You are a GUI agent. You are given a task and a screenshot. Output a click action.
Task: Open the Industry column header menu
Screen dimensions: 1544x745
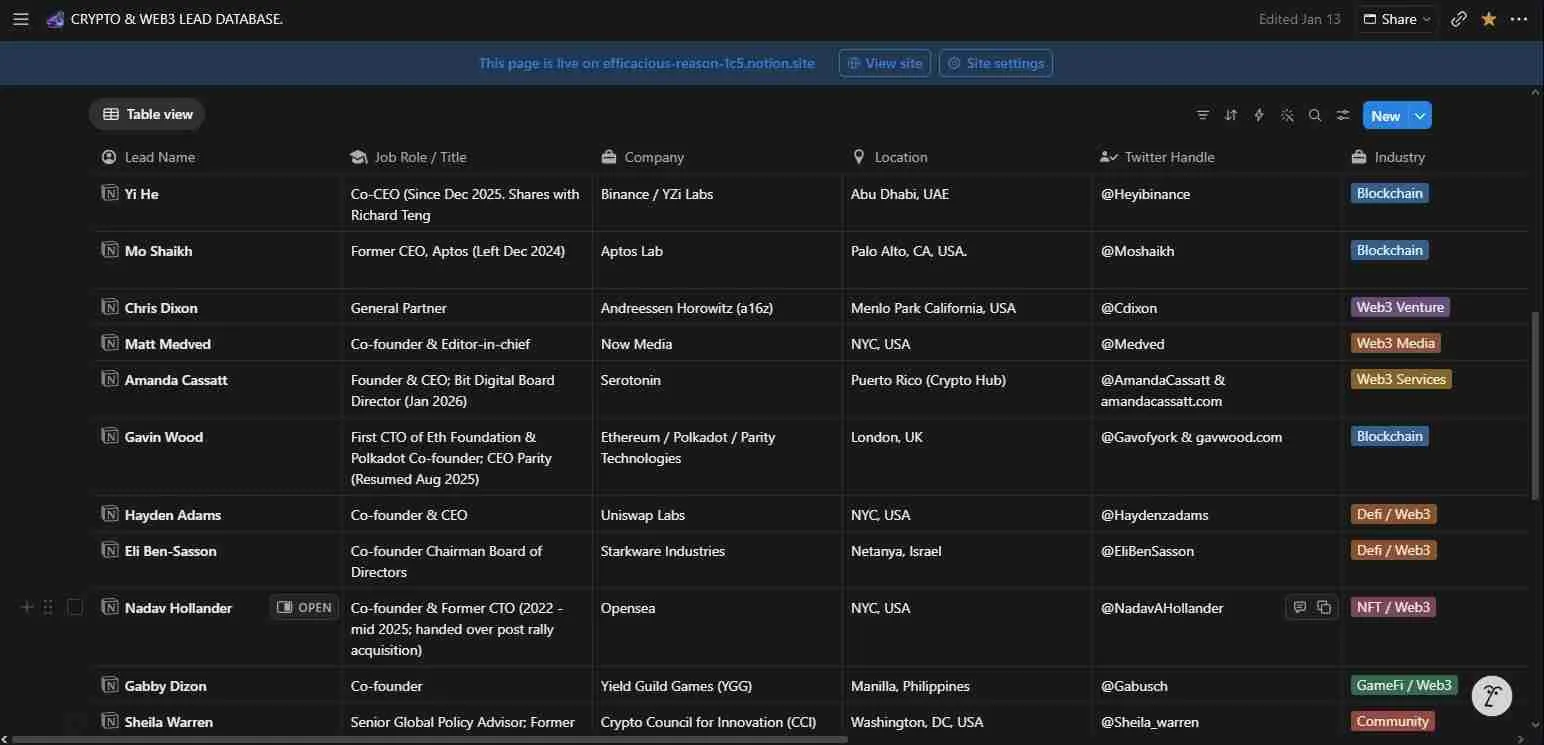click(x=1435, y=157)
